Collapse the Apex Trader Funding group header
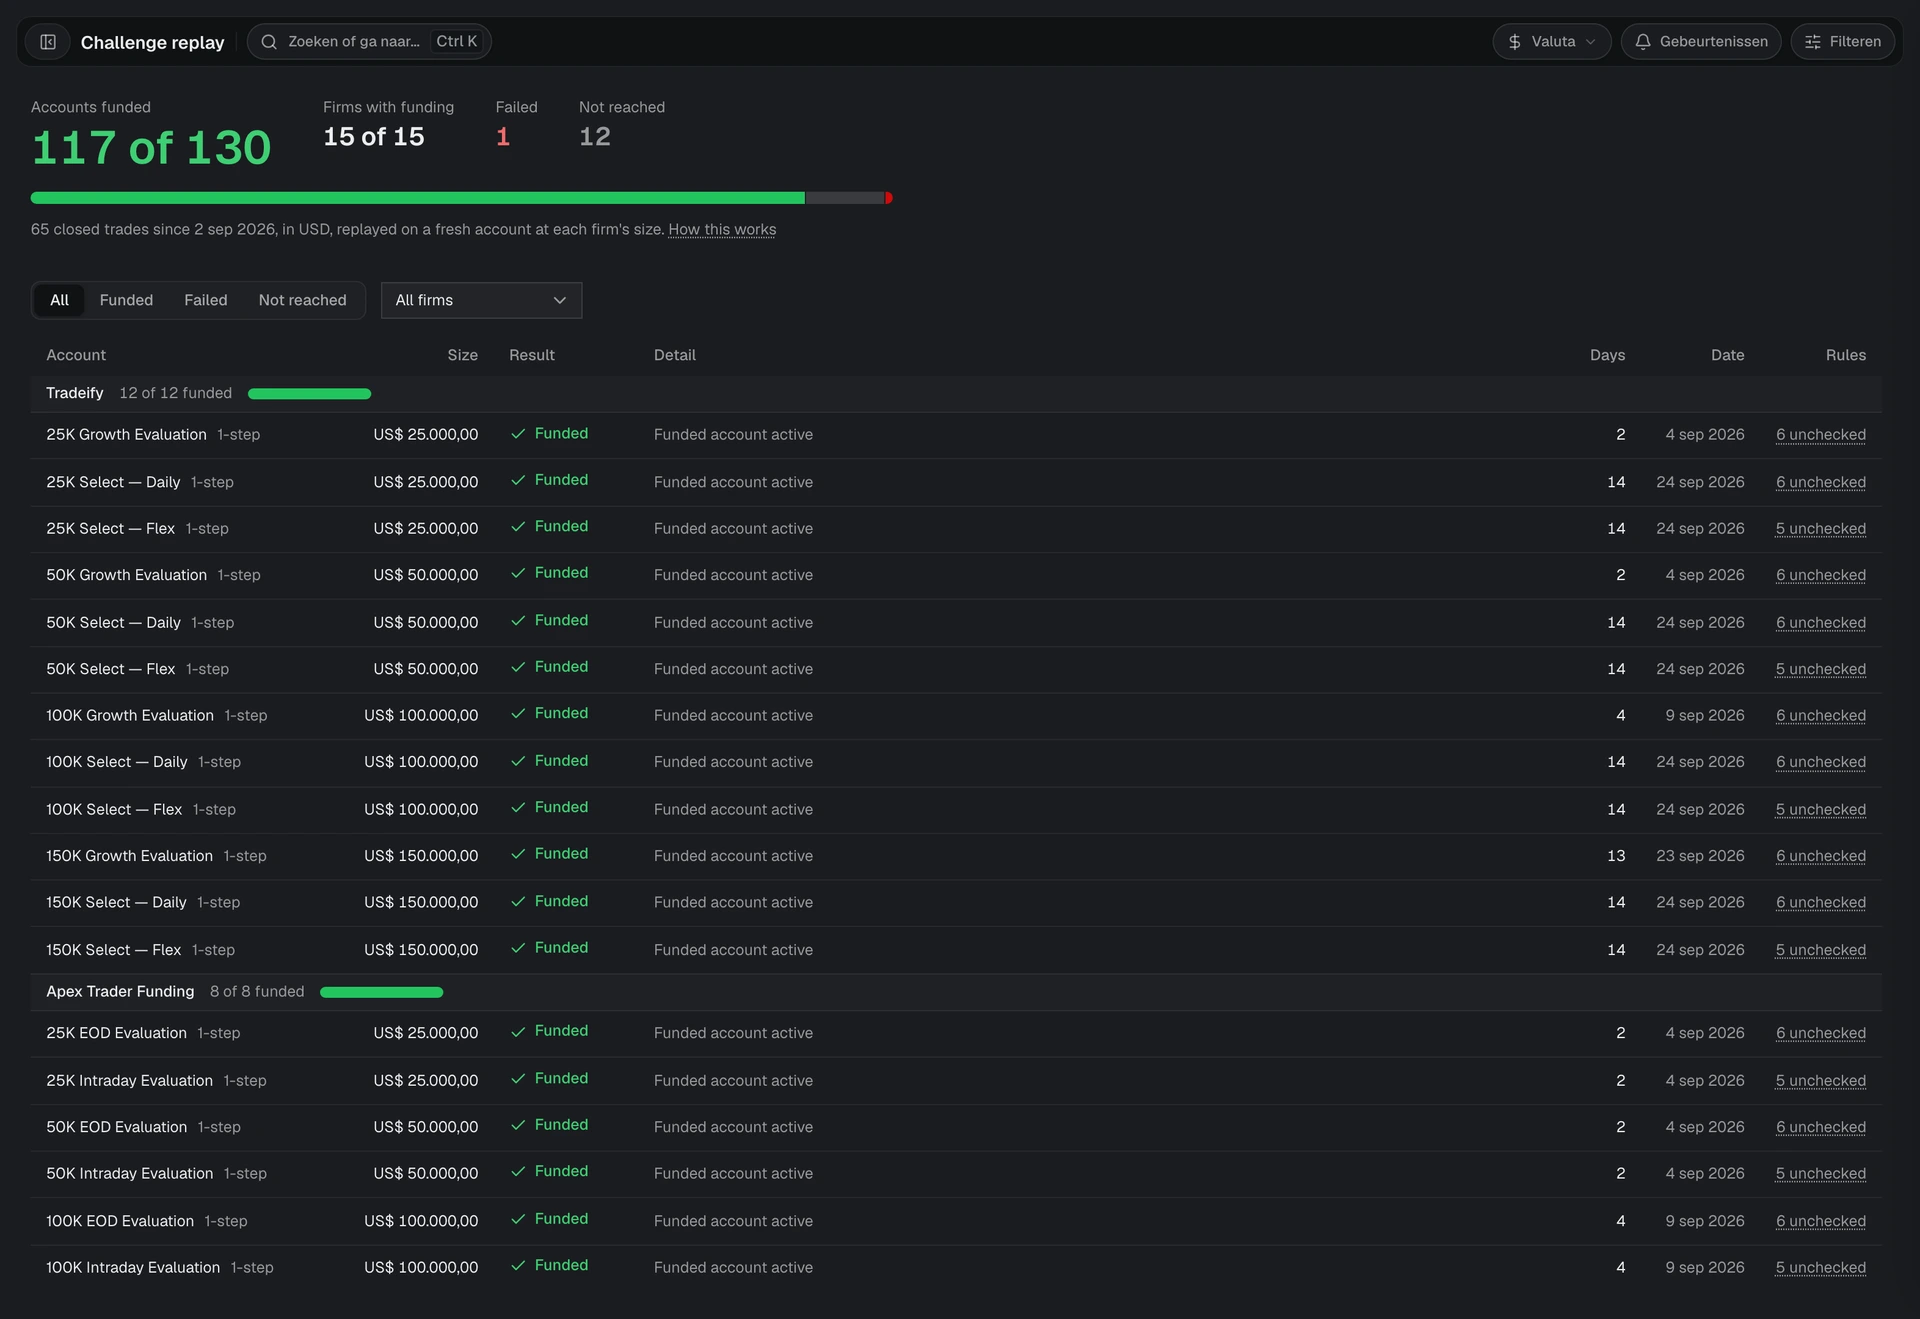This screenshot has height=1319, width=1920. (956, 991)
